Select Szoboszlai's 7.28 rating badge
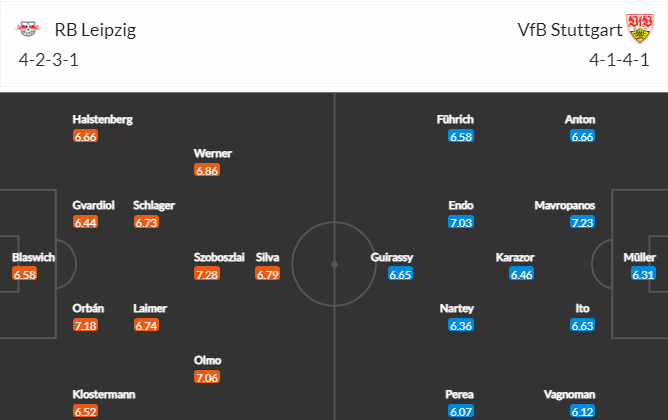 pyautogui.click(x=207, y=274)
